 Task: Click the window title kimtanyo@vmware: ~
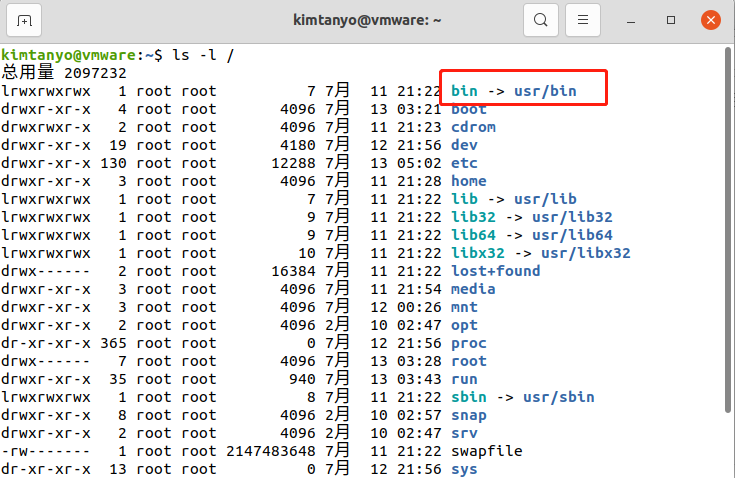point(367,20)
